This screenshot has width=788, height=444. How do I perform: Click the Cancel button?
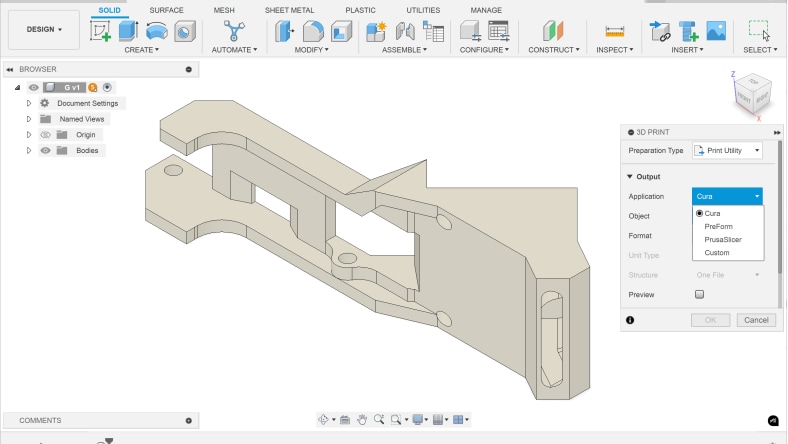(756, 320)
